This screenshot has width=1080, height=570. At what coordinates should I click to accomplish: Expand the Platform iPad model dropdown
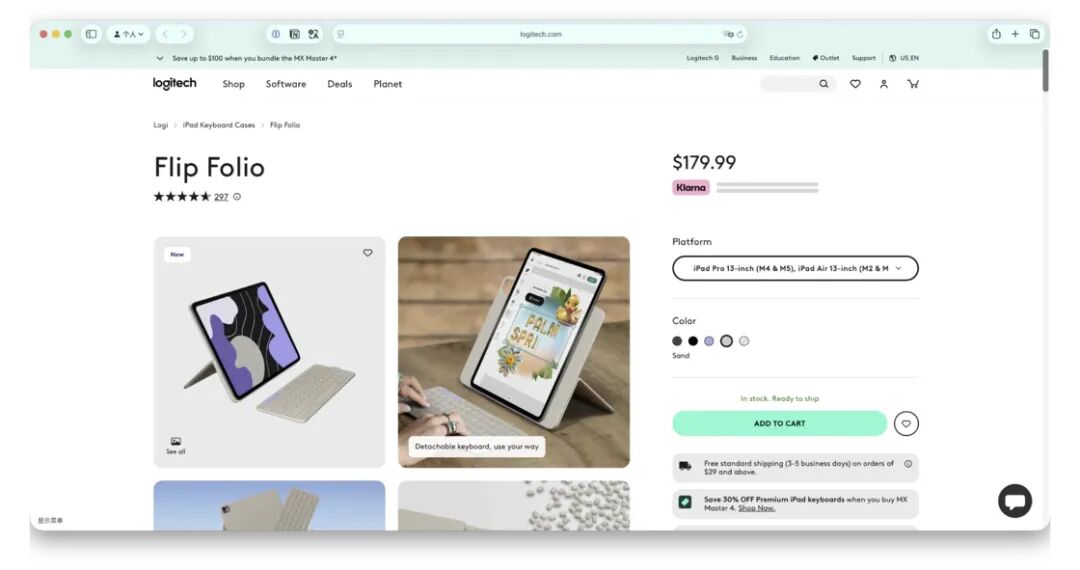795,268
